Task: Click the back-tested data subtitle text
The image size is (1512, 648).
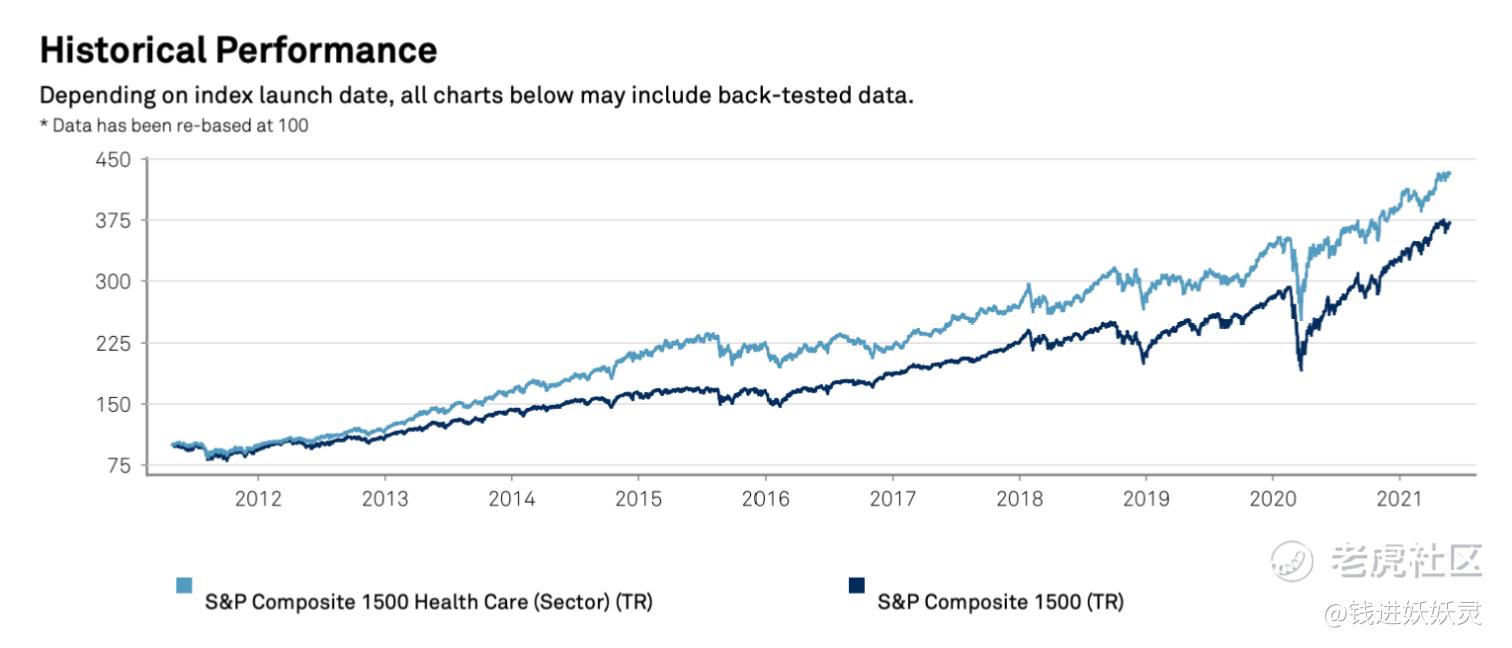Action: (x=476, y=97)
